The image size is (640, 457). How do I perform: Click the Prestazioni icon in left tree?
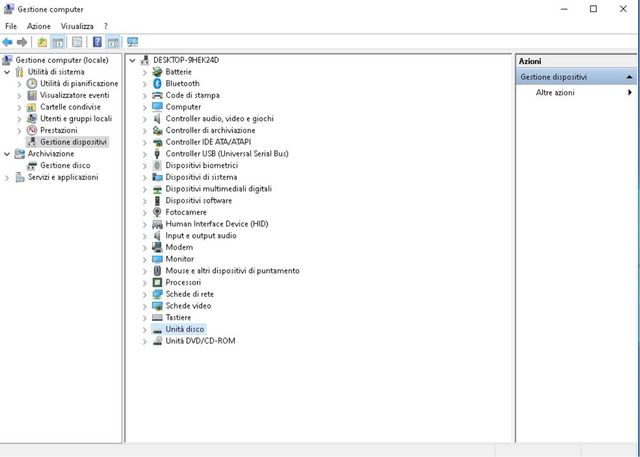click(x=32, y=130)
